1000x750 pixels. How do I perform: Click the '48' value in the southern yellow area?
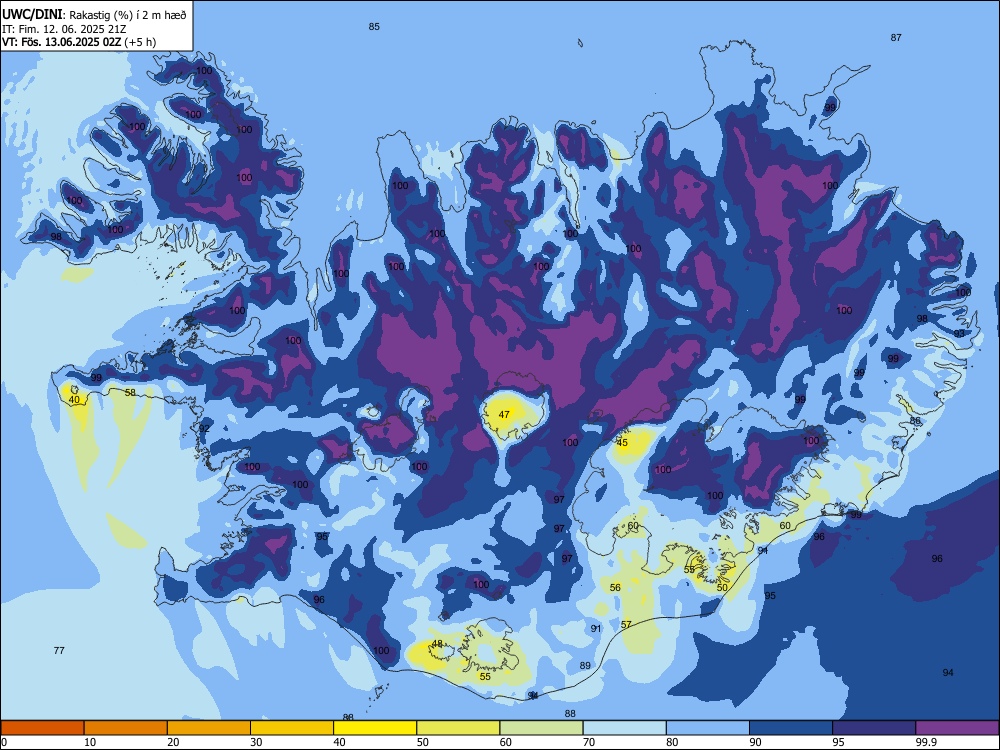437,643
